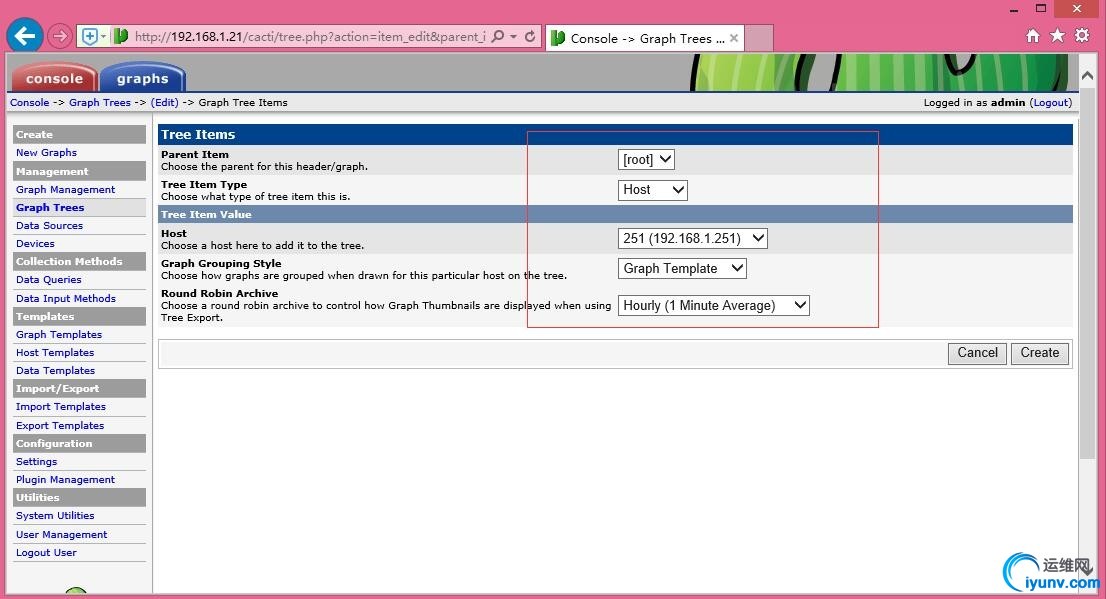
Task: Expand the address bar autocomplete dropdown arrow
Action: point(514,36)
